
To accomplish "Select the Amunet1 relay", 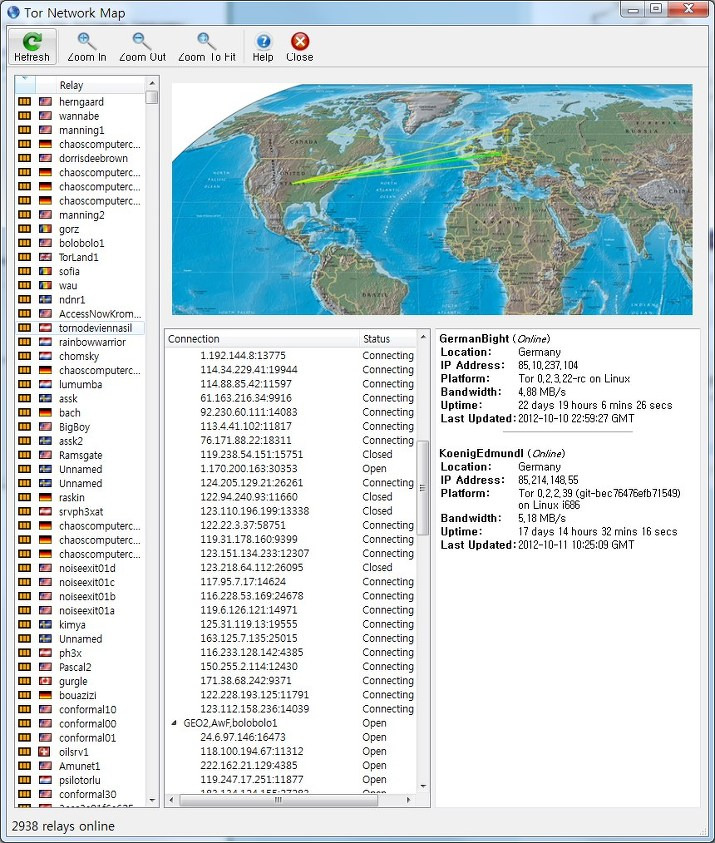I will point(80,766).
